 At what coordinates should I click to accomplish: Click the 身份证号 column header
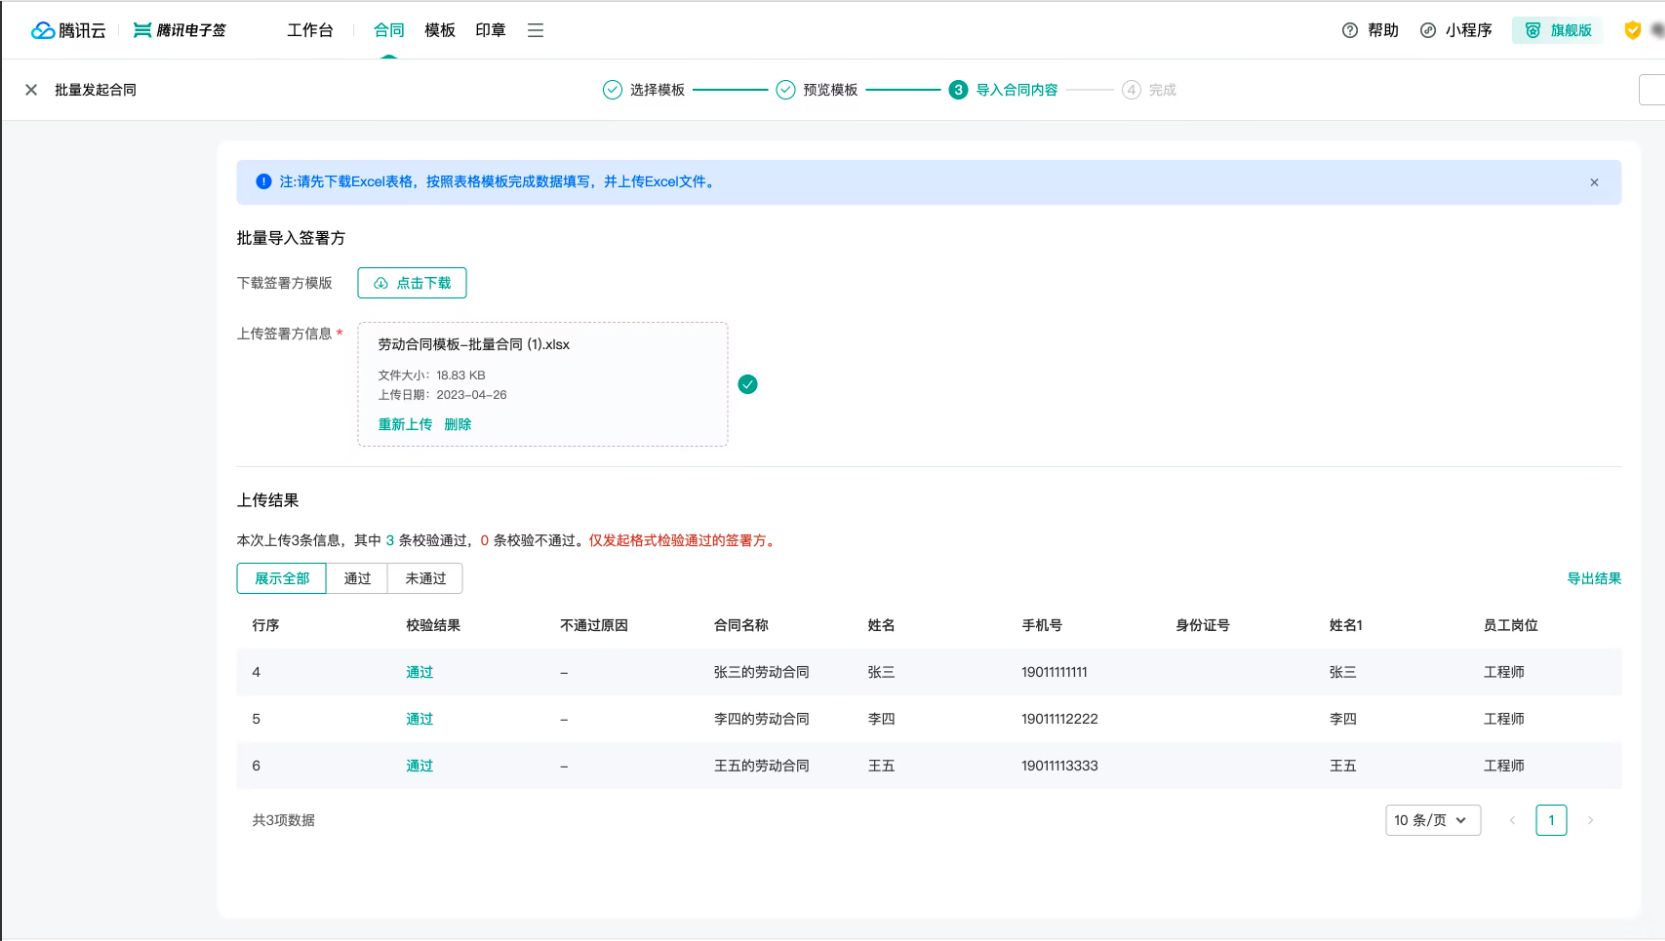point(1203,625)
